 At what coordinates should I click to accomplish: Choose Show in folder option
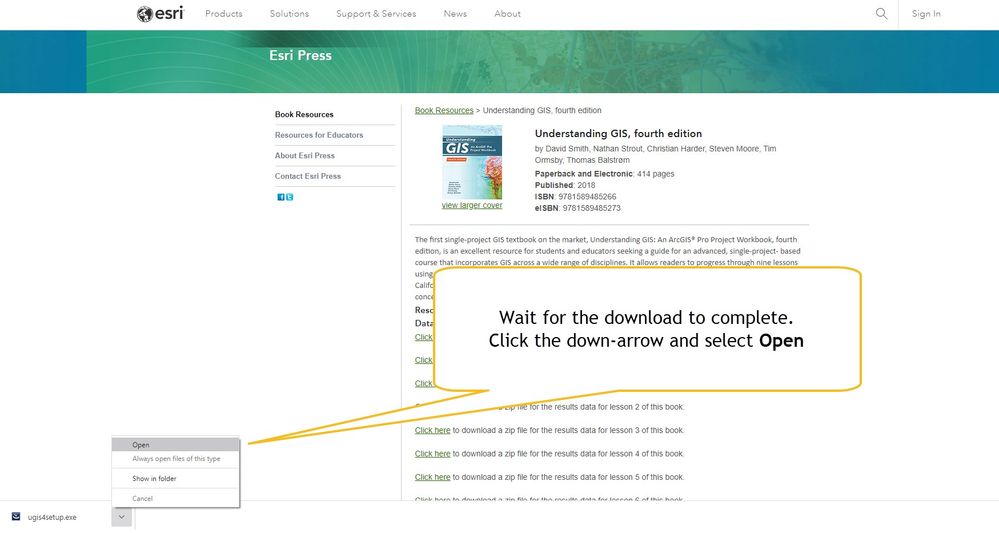pyautogui.click(x=176, y=478)
